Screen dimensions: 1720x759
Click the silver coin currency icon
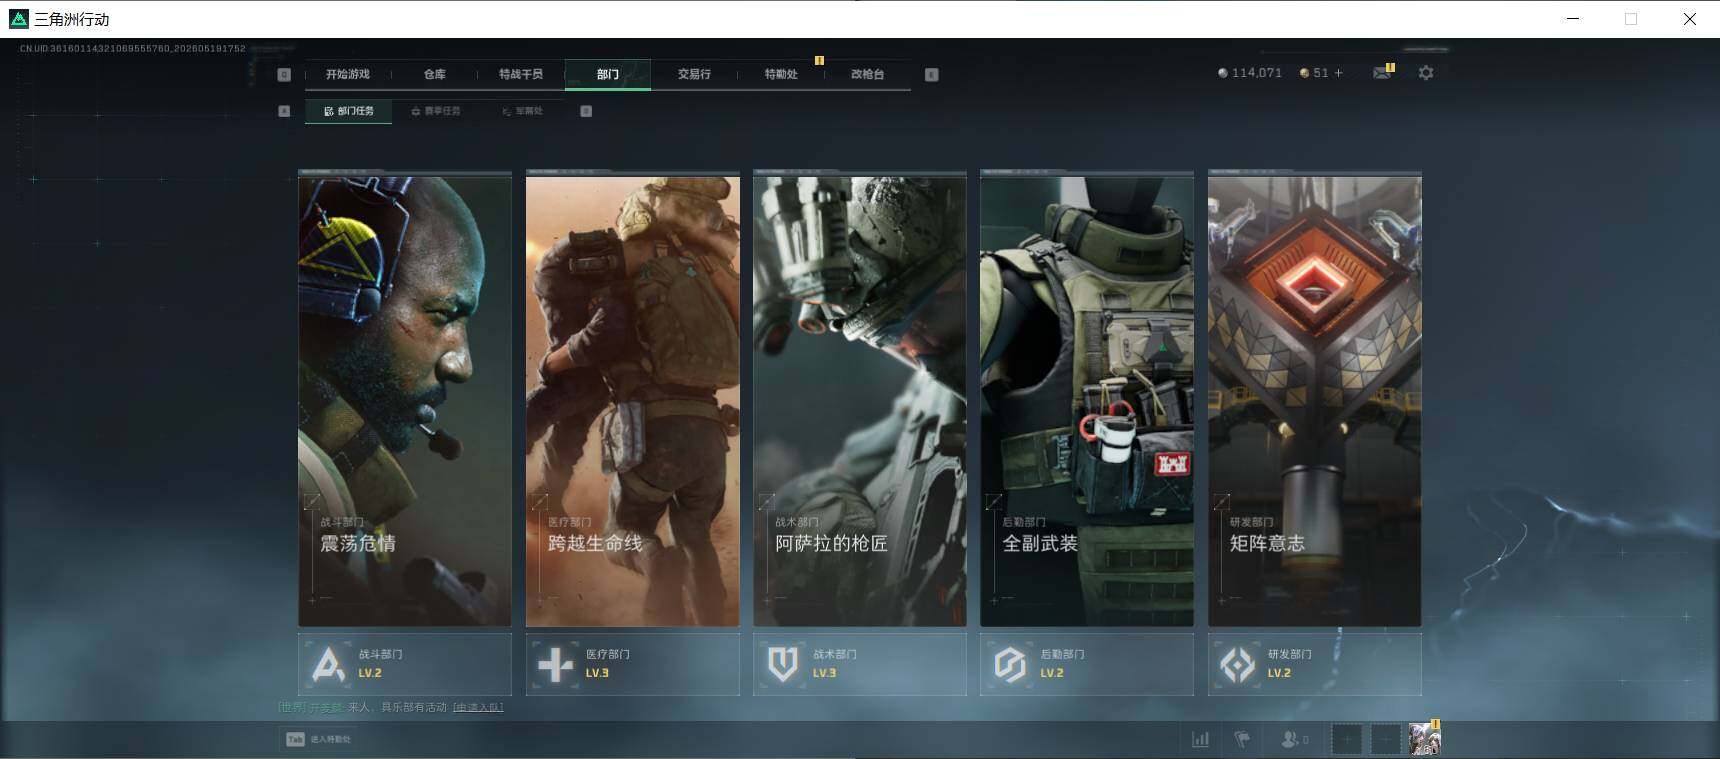1222,73
